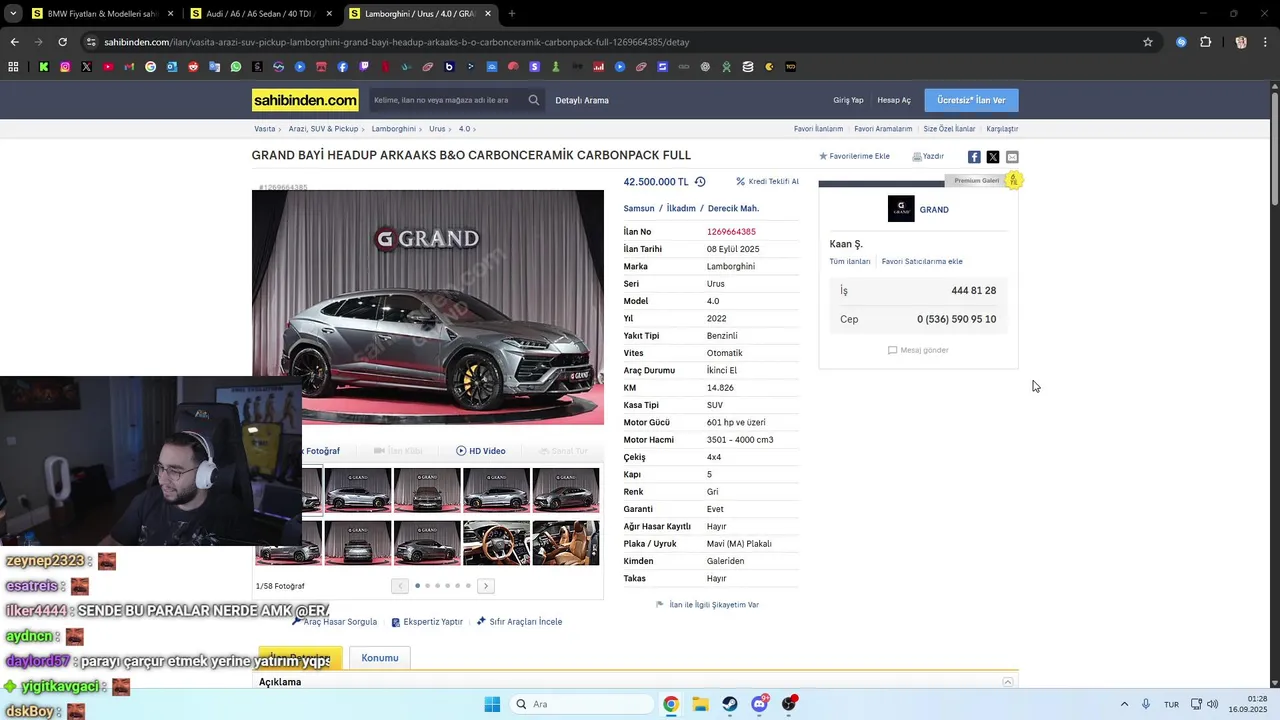Select the HD Video tab
This screenshot has width=1280, height=720.
481,451
